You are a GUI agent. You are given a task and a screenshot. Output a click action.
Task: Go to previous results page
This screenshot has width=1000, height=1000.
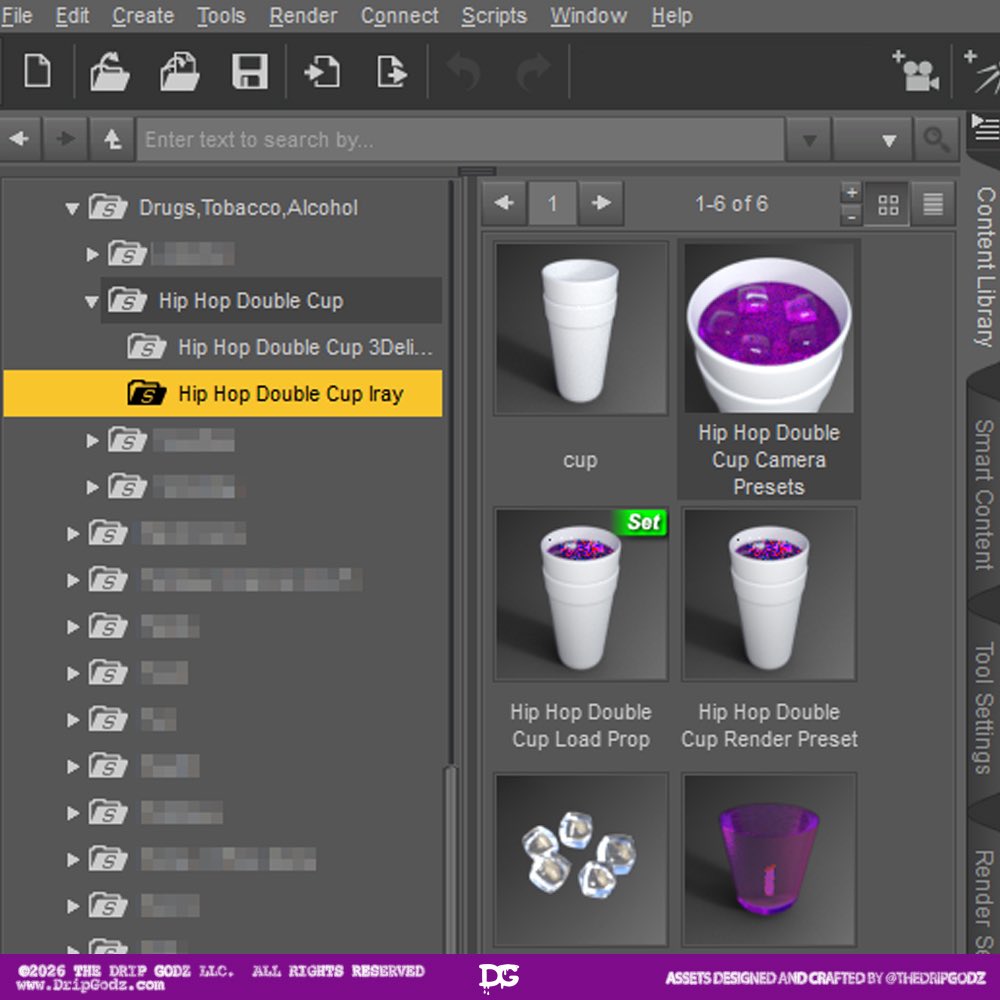point(504,203)
